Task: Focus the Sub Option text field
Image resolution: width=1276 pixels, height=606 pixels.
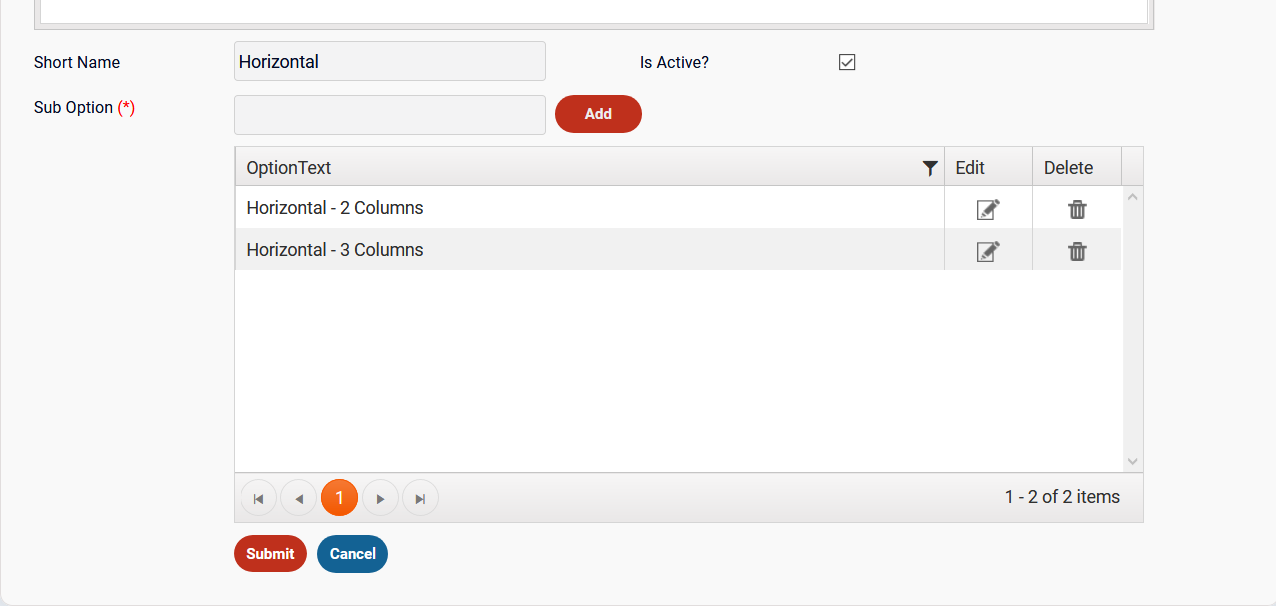Action: pos(390,115)
